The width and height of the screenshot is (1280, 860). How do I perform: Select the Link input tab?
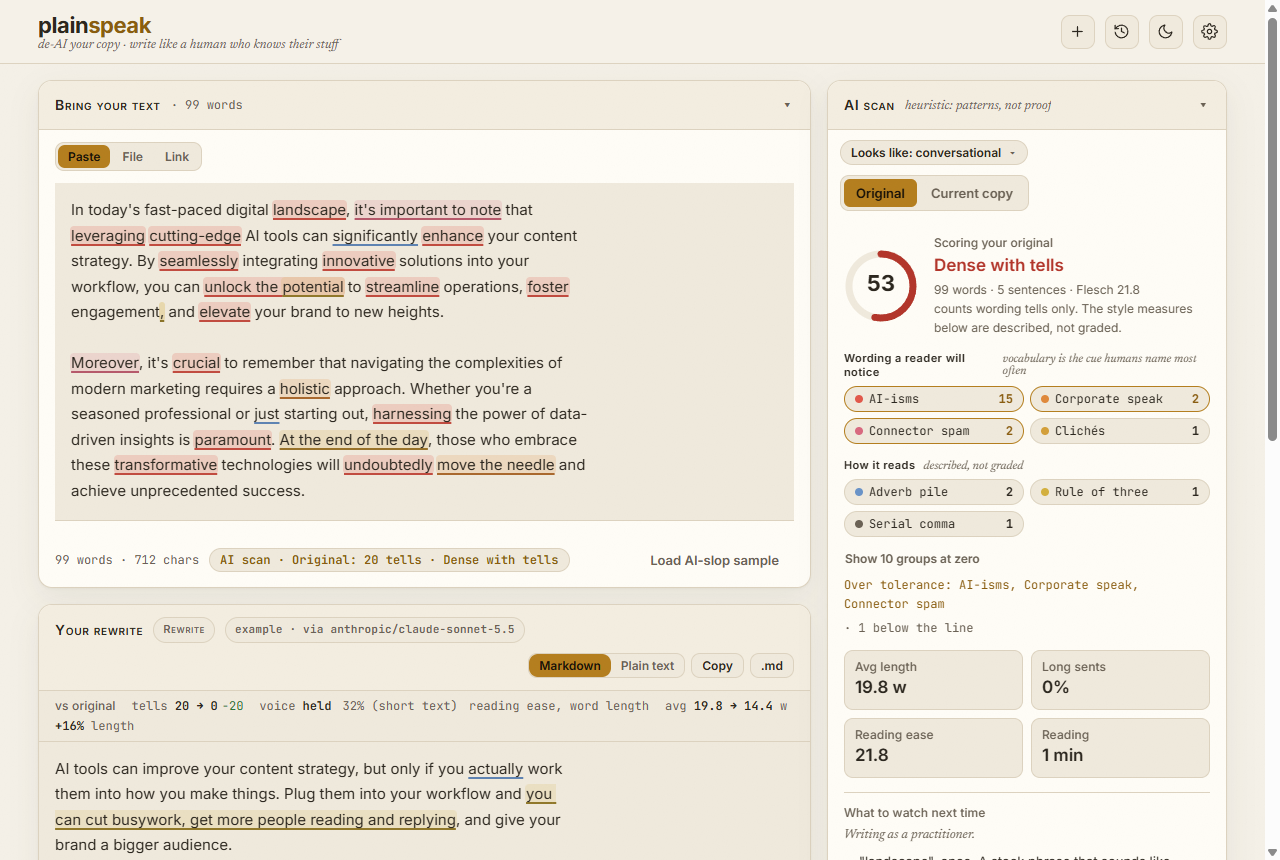tap(177, 157)
